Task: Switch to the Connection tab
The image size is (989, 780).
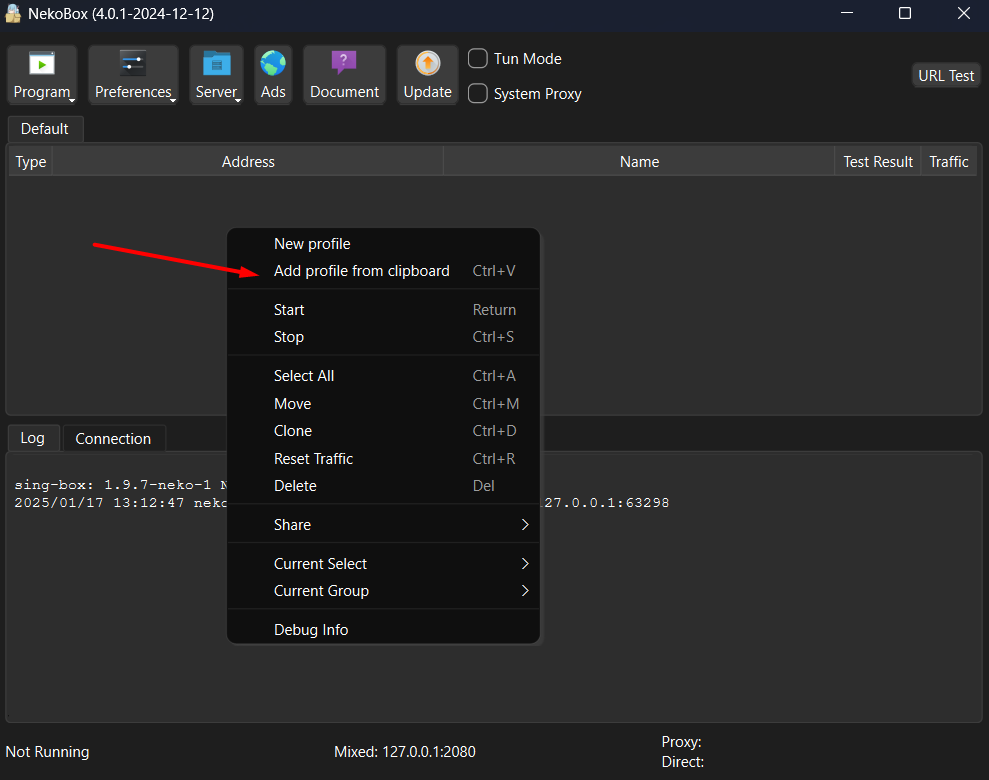Action: pos(113,439)
